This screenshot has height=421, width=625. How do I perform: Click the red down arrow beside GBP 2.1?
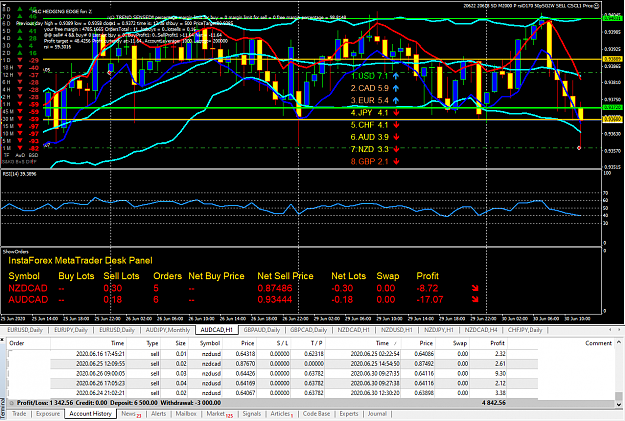[396, 161]
